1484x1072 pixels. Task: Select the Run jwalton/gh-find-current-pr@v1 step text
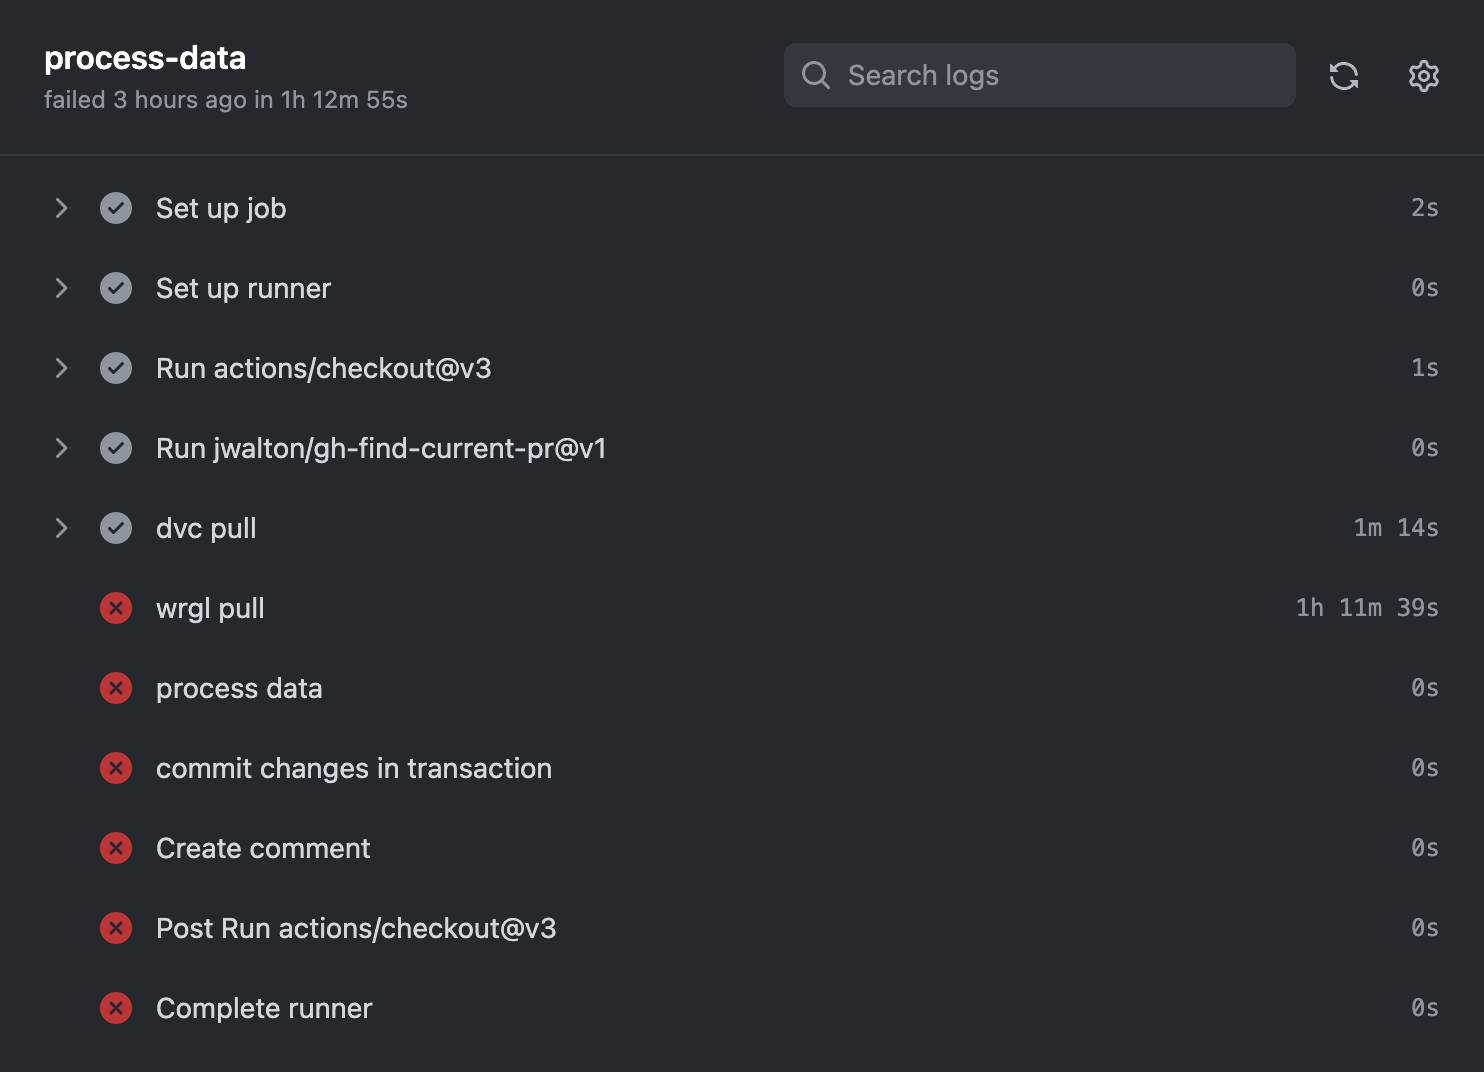tap(381, 448)
